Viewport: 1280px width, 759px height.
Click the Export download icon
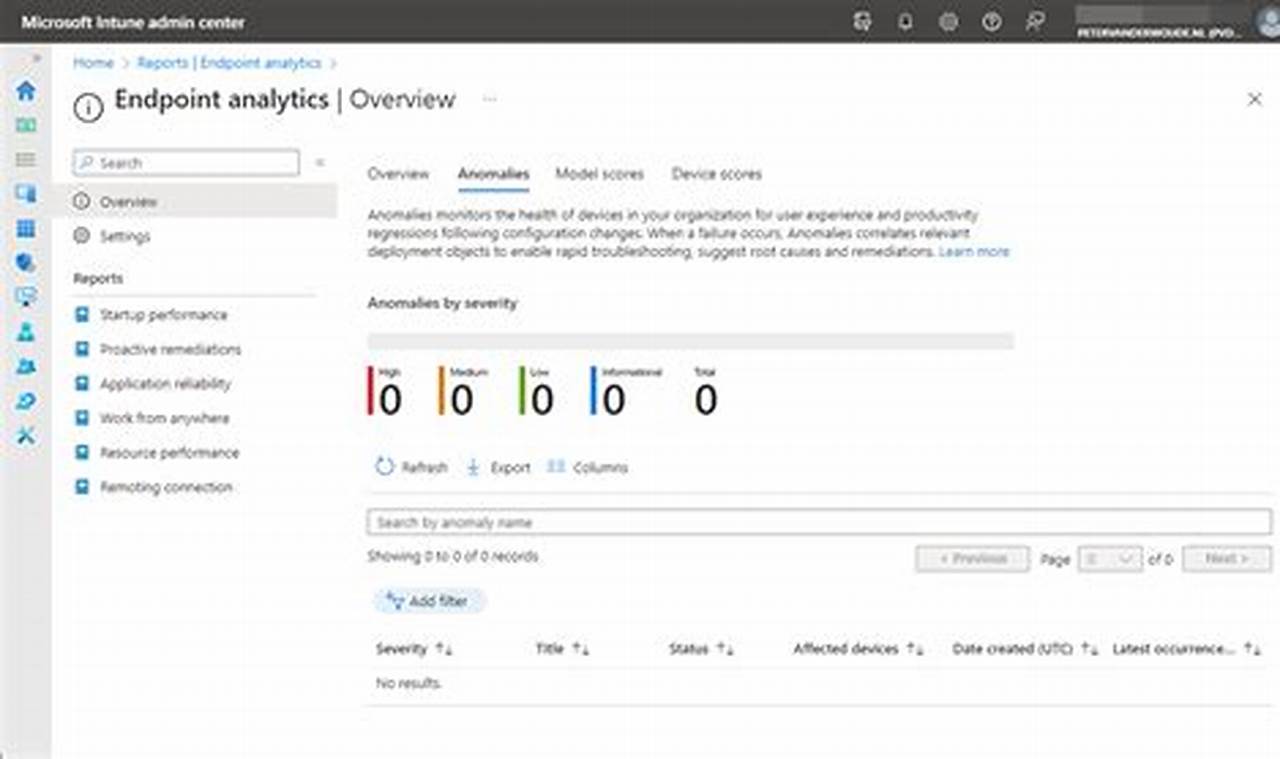pos(474,467)
